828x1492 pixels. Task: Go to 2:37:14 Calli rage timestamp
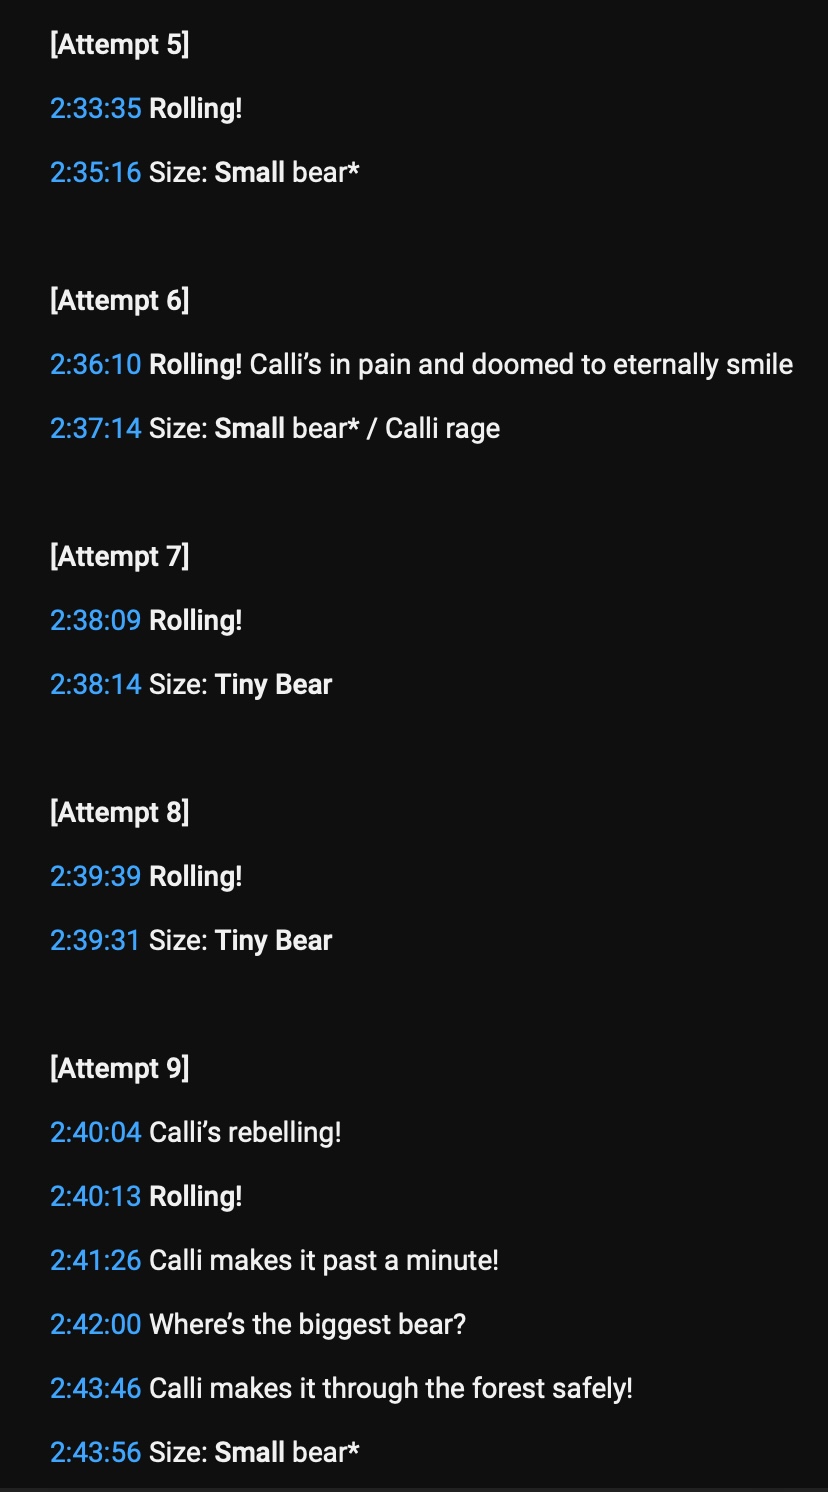(x=96, y=428)
